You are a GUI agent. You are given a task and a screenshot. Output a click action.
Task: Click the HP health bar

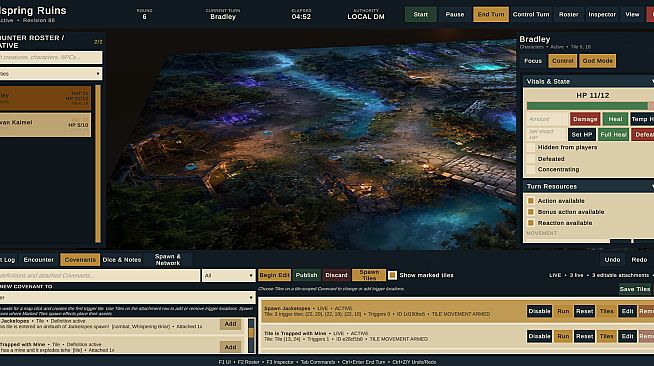point(590,106)
